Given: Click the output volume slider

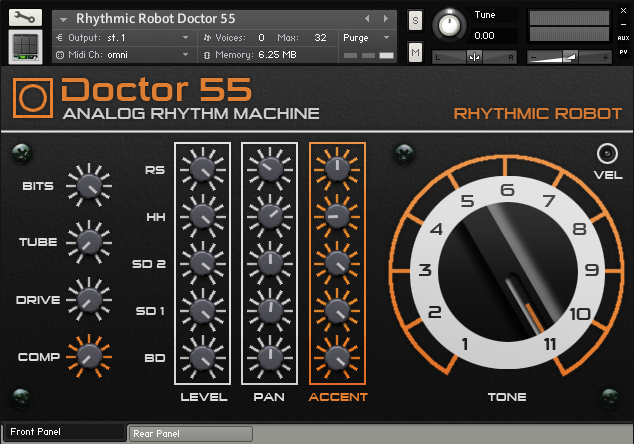Looking at the screenshot, I should pyautogui.click(x=569, y=57).
